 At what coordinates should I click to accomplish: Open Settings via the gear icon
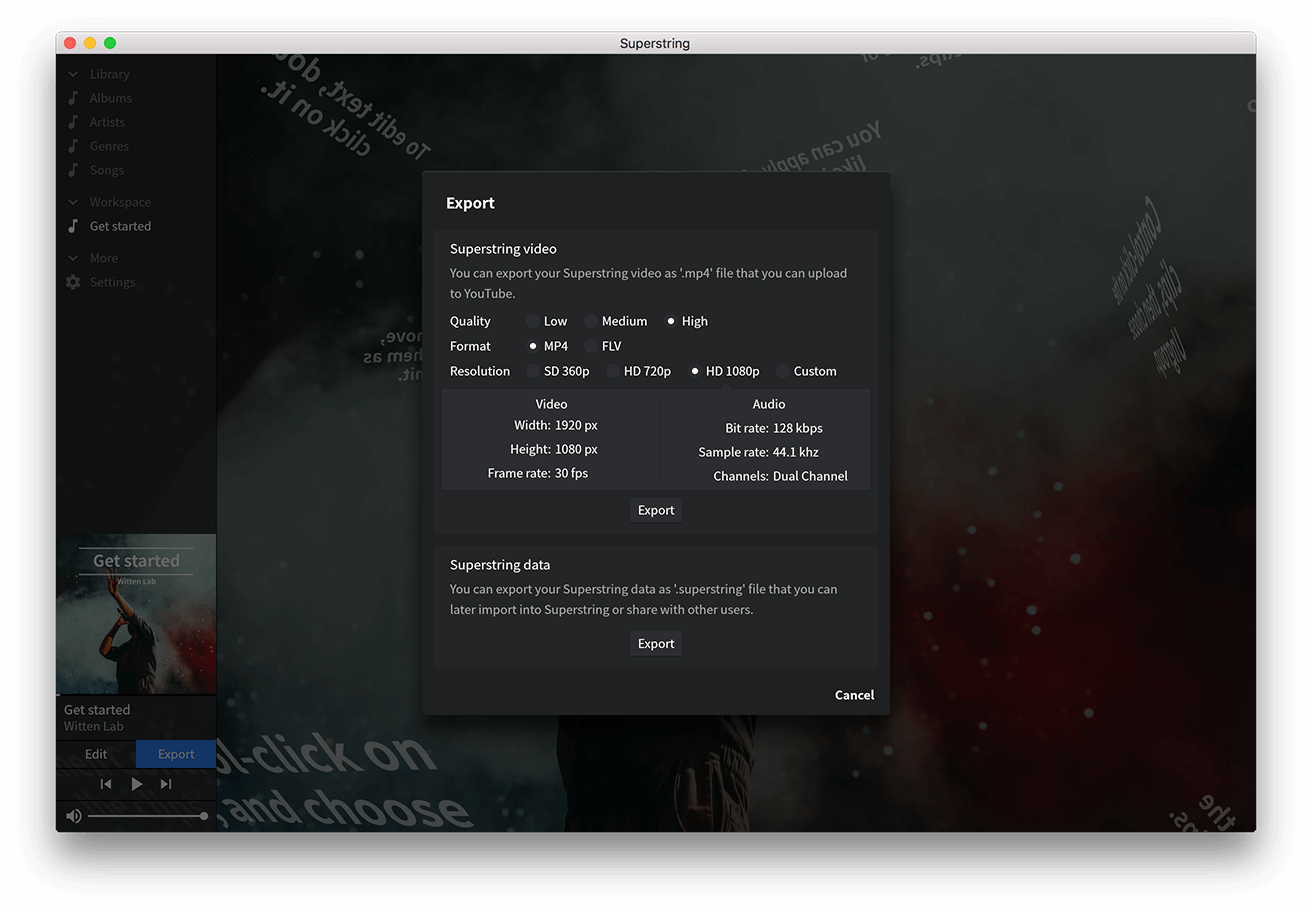click(x=73, y=282)
